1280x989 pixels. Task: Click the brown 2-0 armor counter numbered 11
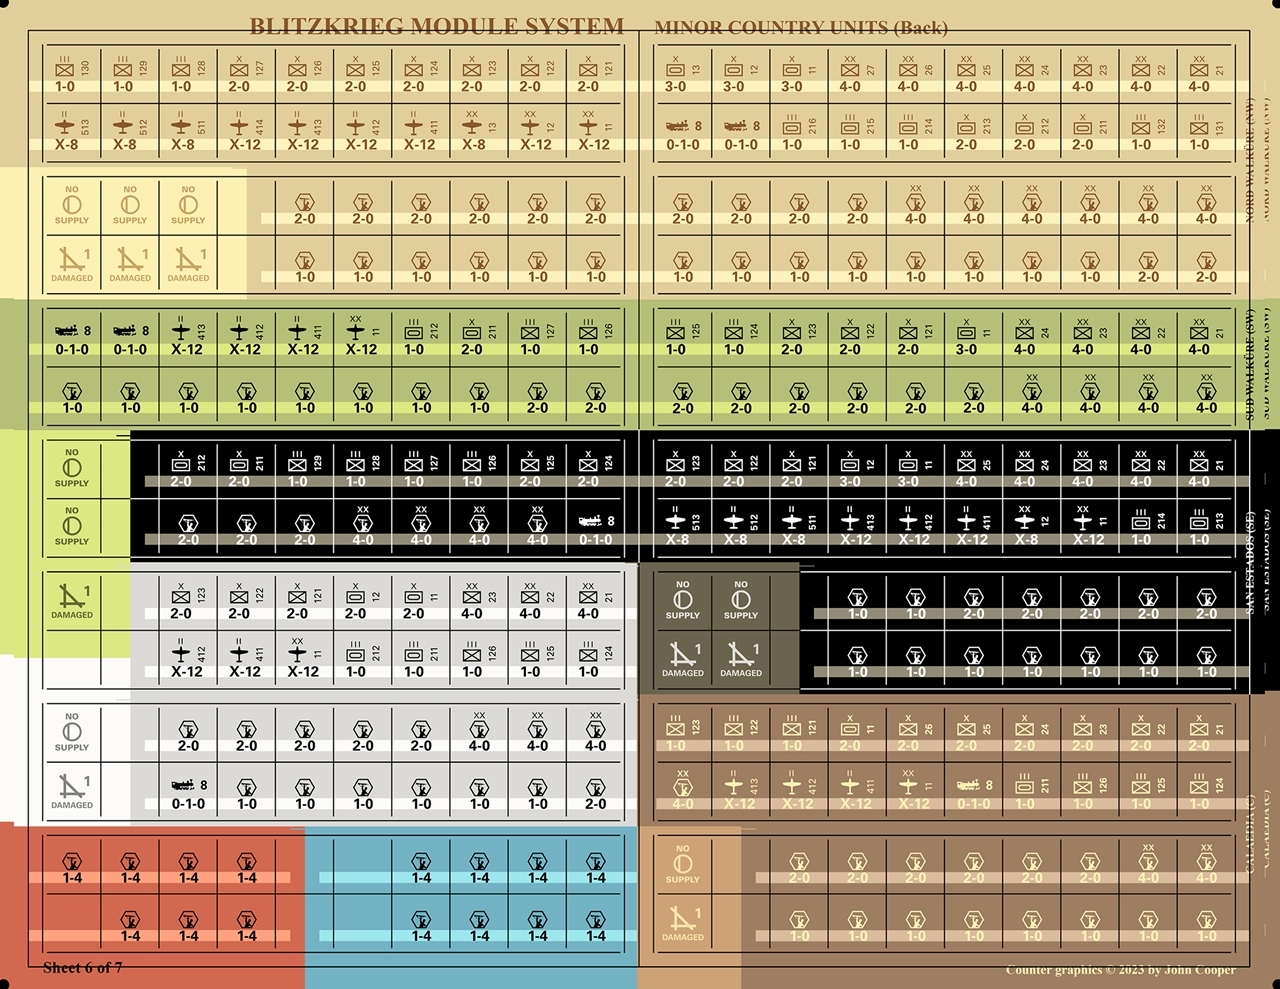pyautogui.click(x=857, y=735)
